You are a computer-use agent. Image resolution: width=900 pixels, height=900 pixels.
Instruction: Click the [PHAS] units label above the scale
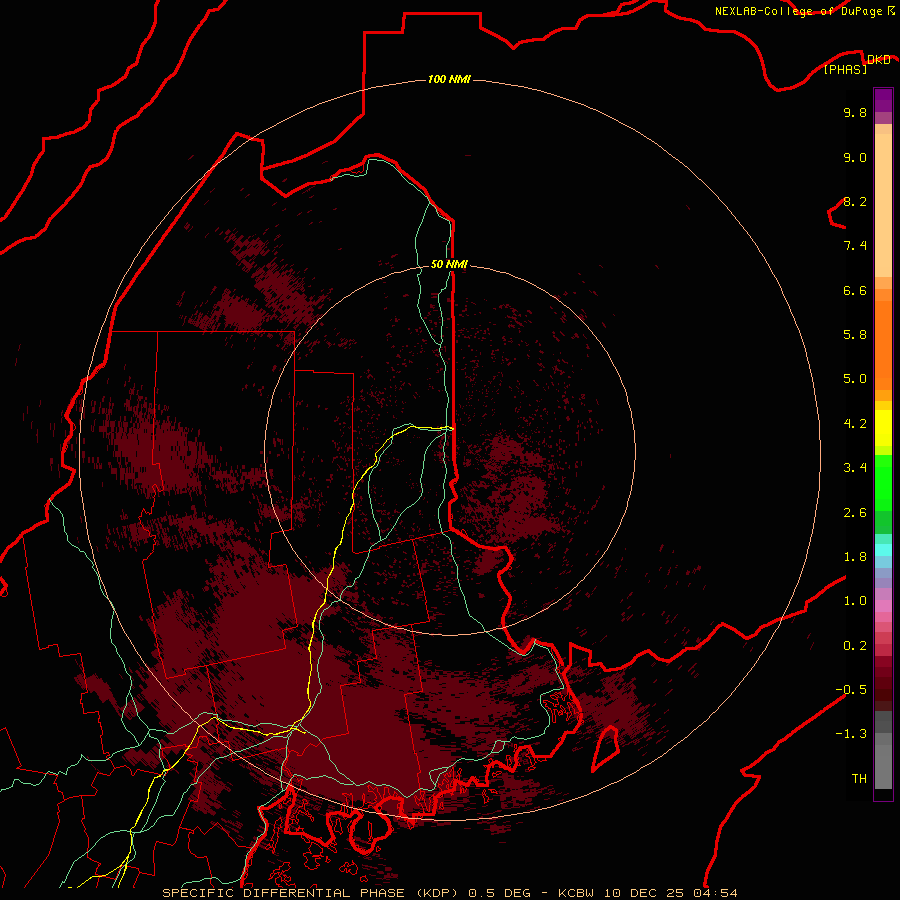[x=845, y=69]
